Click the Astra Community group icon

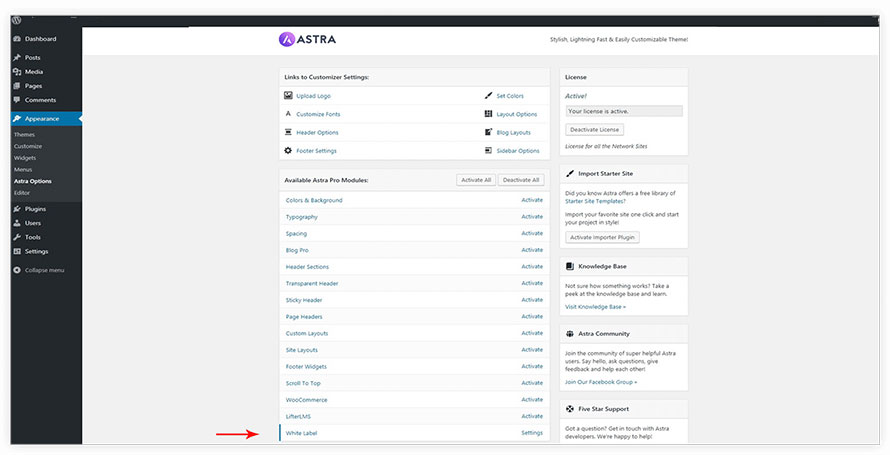[570, 334]
